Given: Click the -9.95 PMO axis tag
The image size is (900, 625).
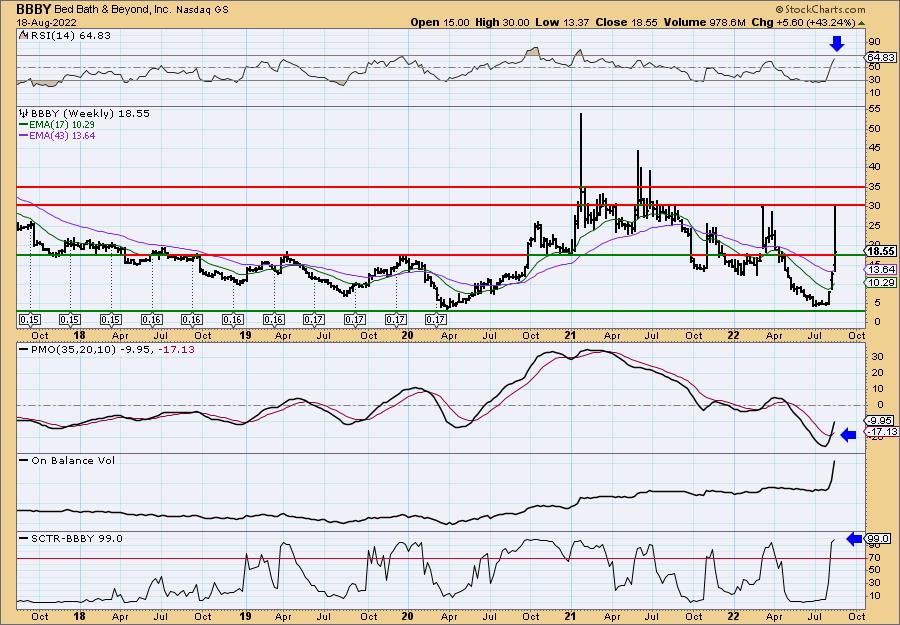Looking at the screenshot, I should [881, 420].
